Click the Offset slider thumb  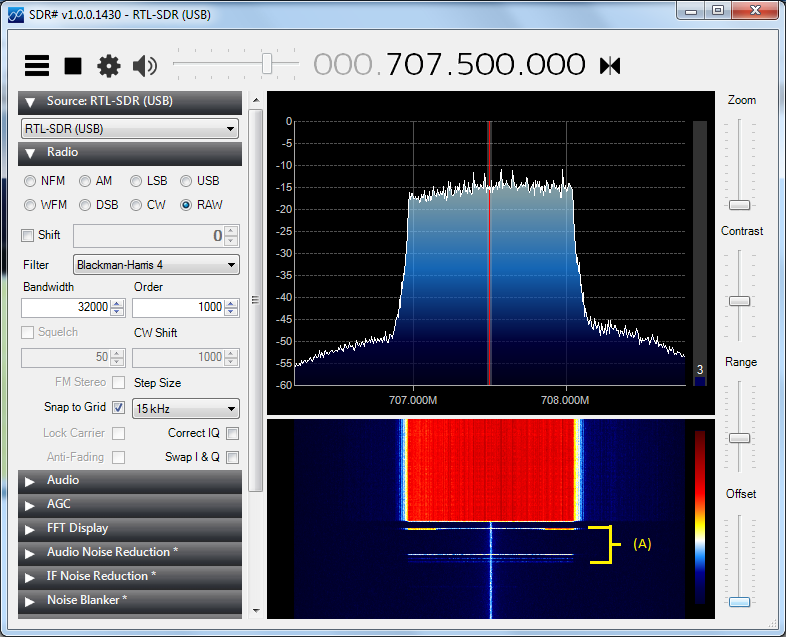pos(739,602)
